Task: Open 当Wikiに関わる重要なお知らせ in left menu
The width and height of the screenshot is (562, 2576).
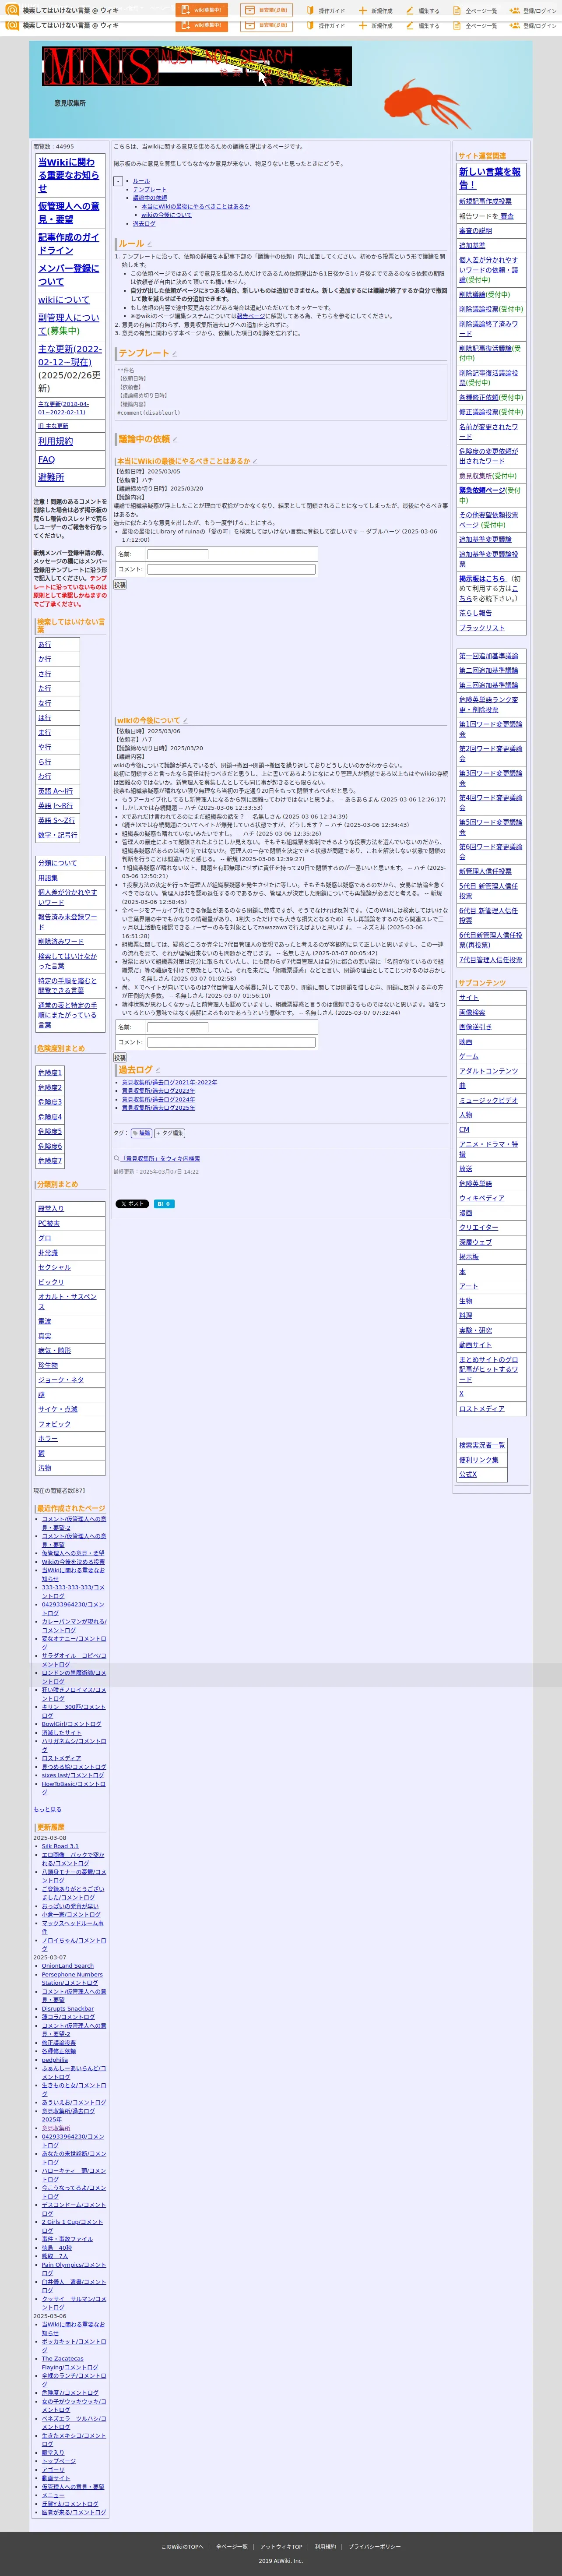Action: click(x=69, y=175)
